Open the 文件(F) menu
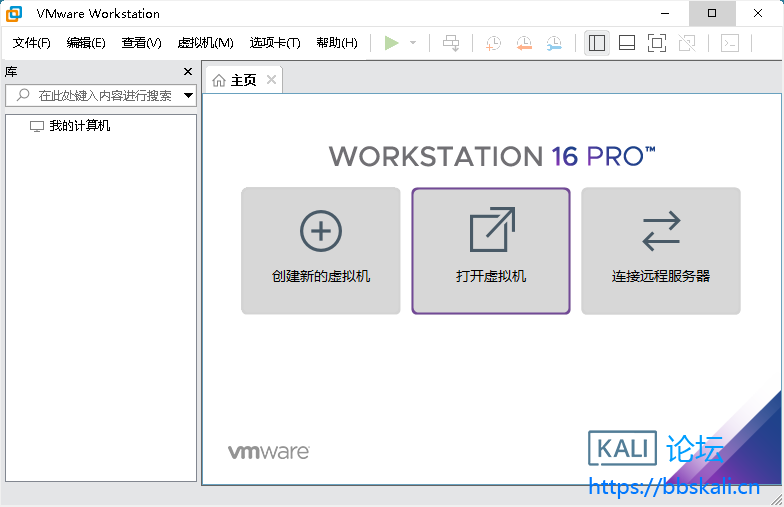Image resolution: width=784 pixels, height=507 pixels. coord(31,43)
